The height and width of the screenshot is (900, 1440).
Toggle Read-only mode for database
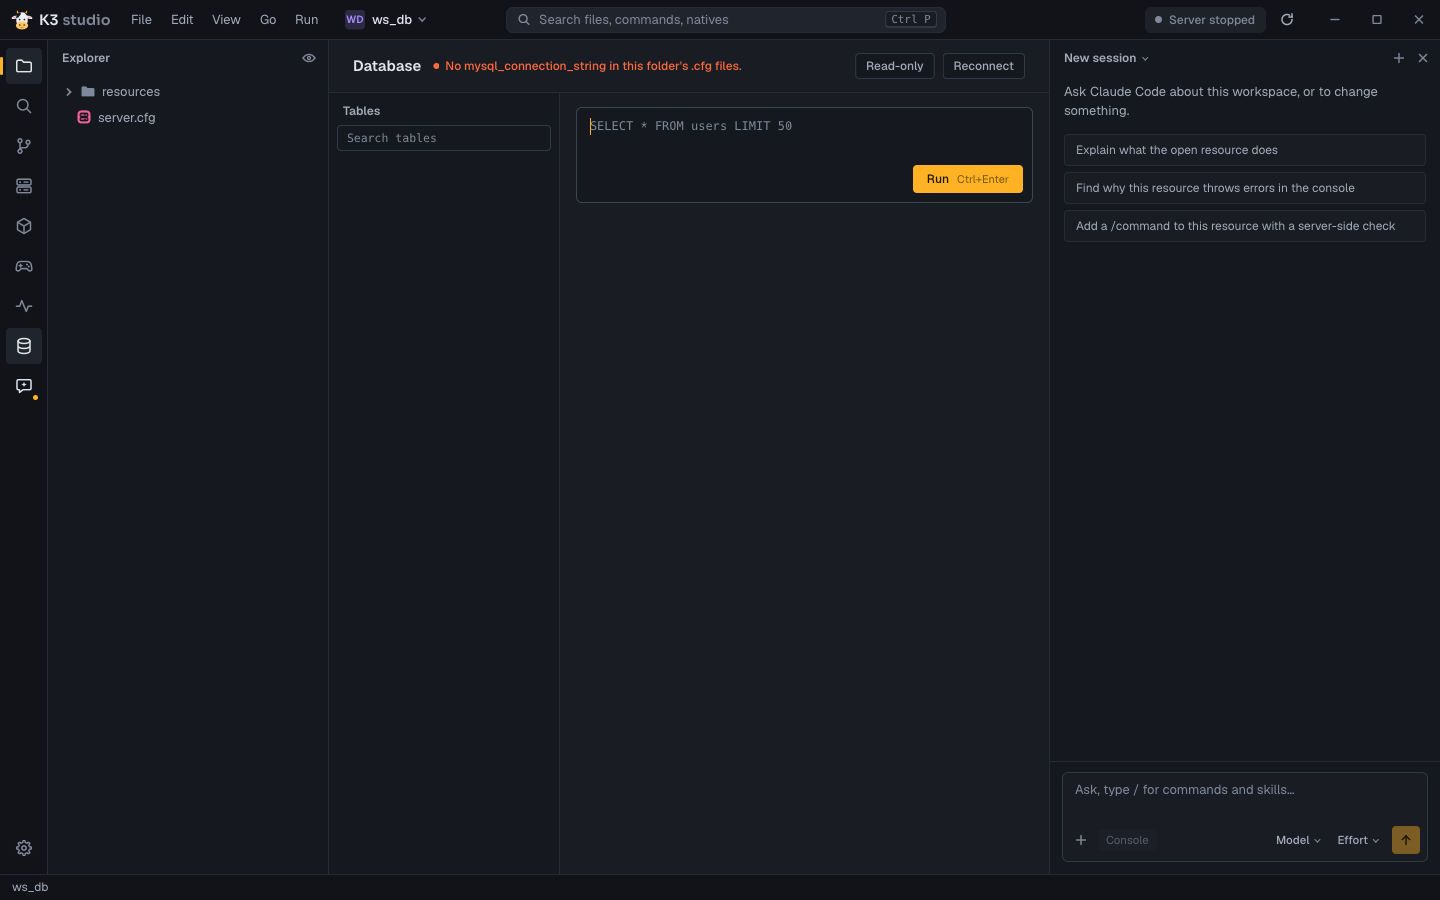(895, 66)
